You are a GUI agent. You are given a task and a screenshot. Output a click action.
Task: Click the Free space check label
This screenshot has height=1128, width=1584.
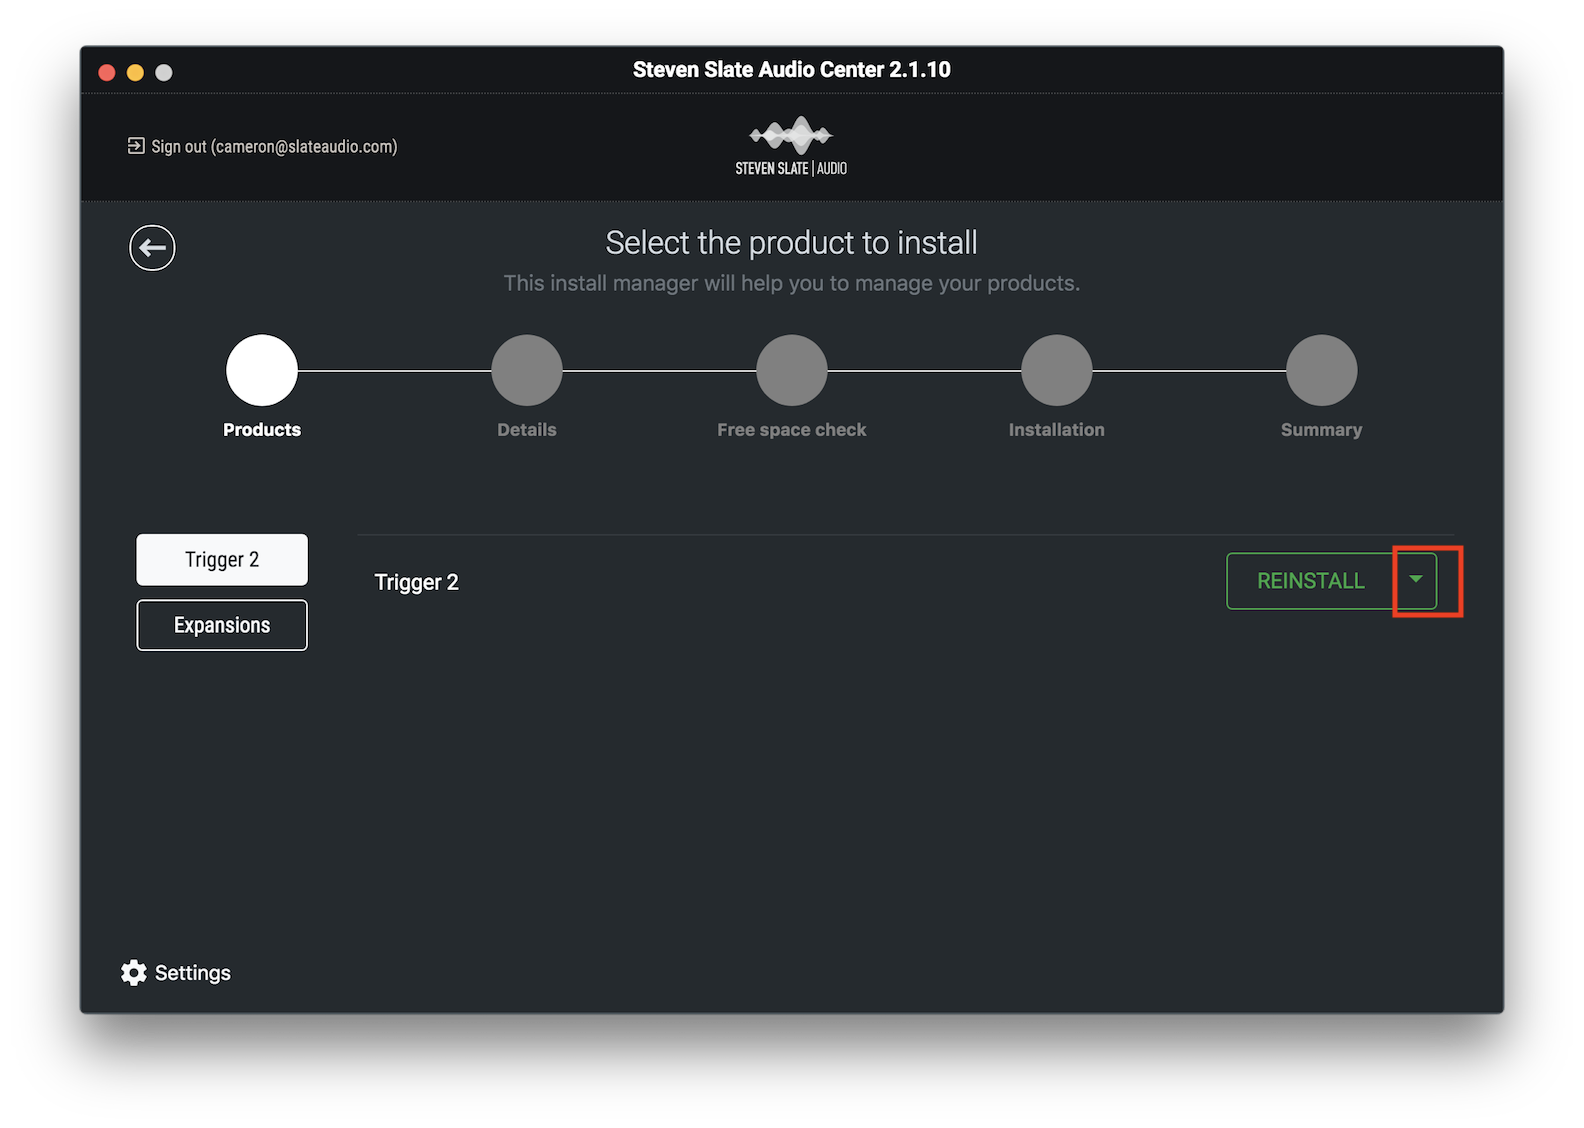point(792,430)
